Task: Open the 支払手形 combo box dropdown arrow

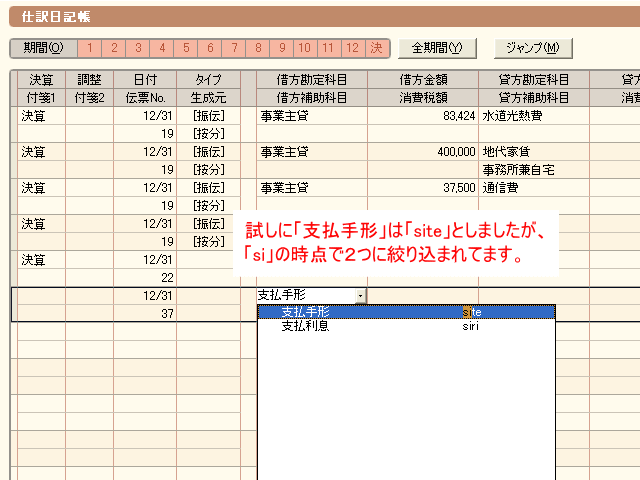Action: pos(360,296)
